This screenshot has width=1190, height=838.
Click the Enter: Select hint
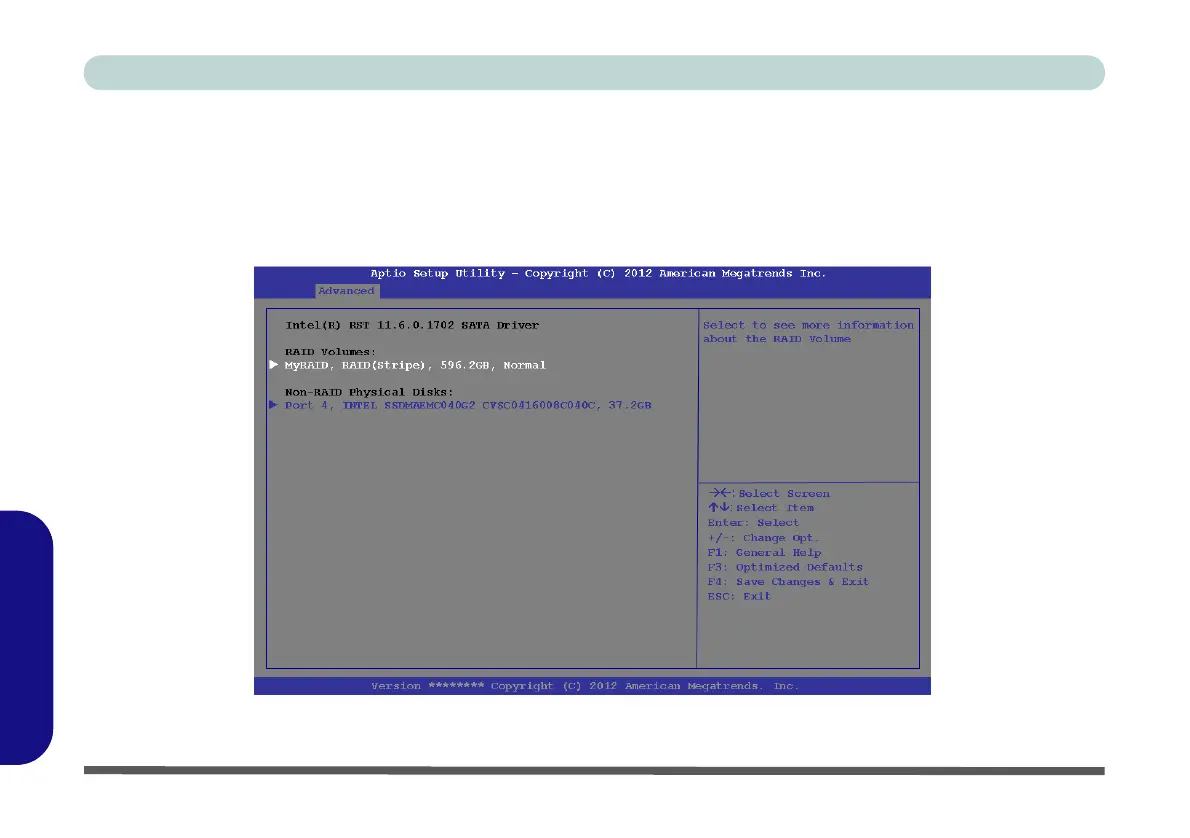point(753,523)
